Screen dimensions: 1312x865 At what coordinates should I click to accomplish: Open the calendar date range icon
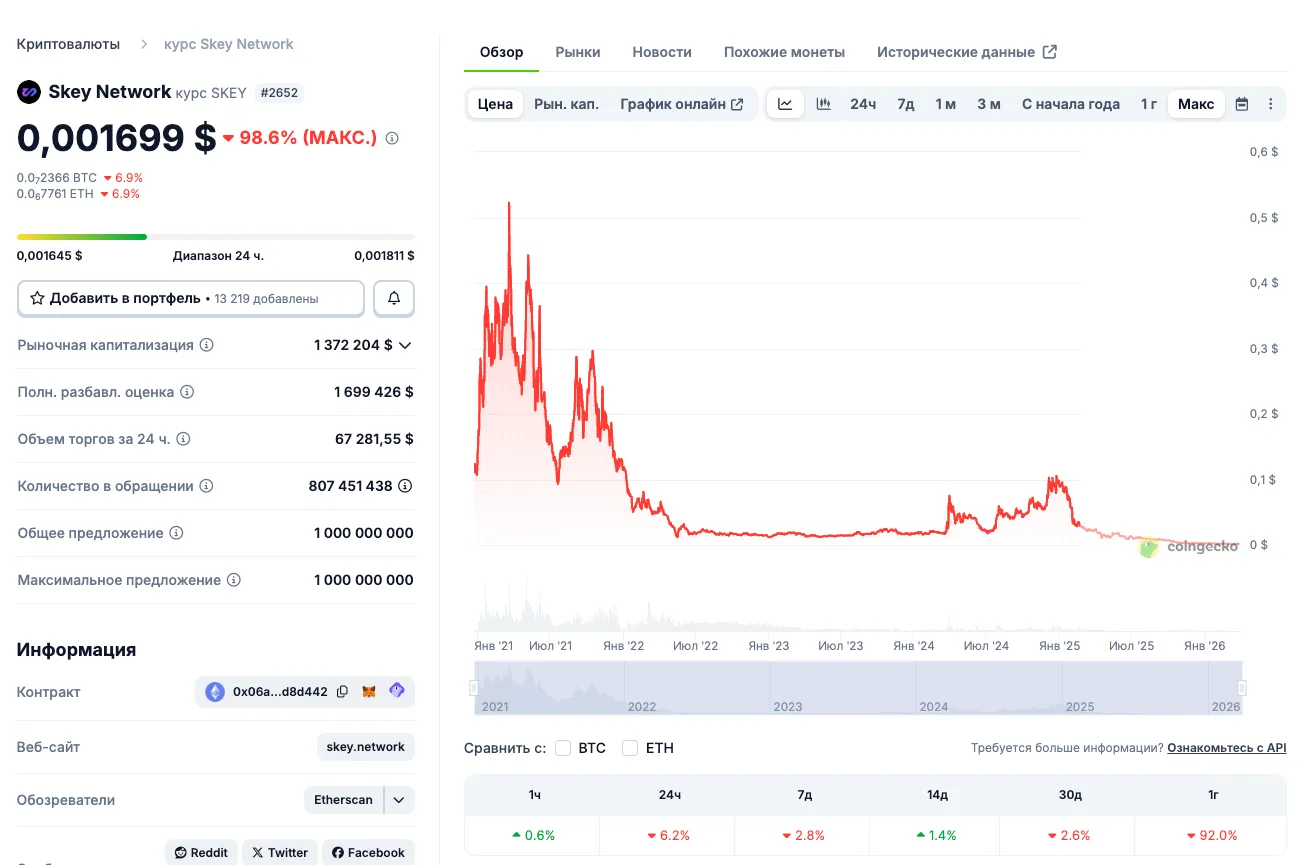[x=1242, y=104]
